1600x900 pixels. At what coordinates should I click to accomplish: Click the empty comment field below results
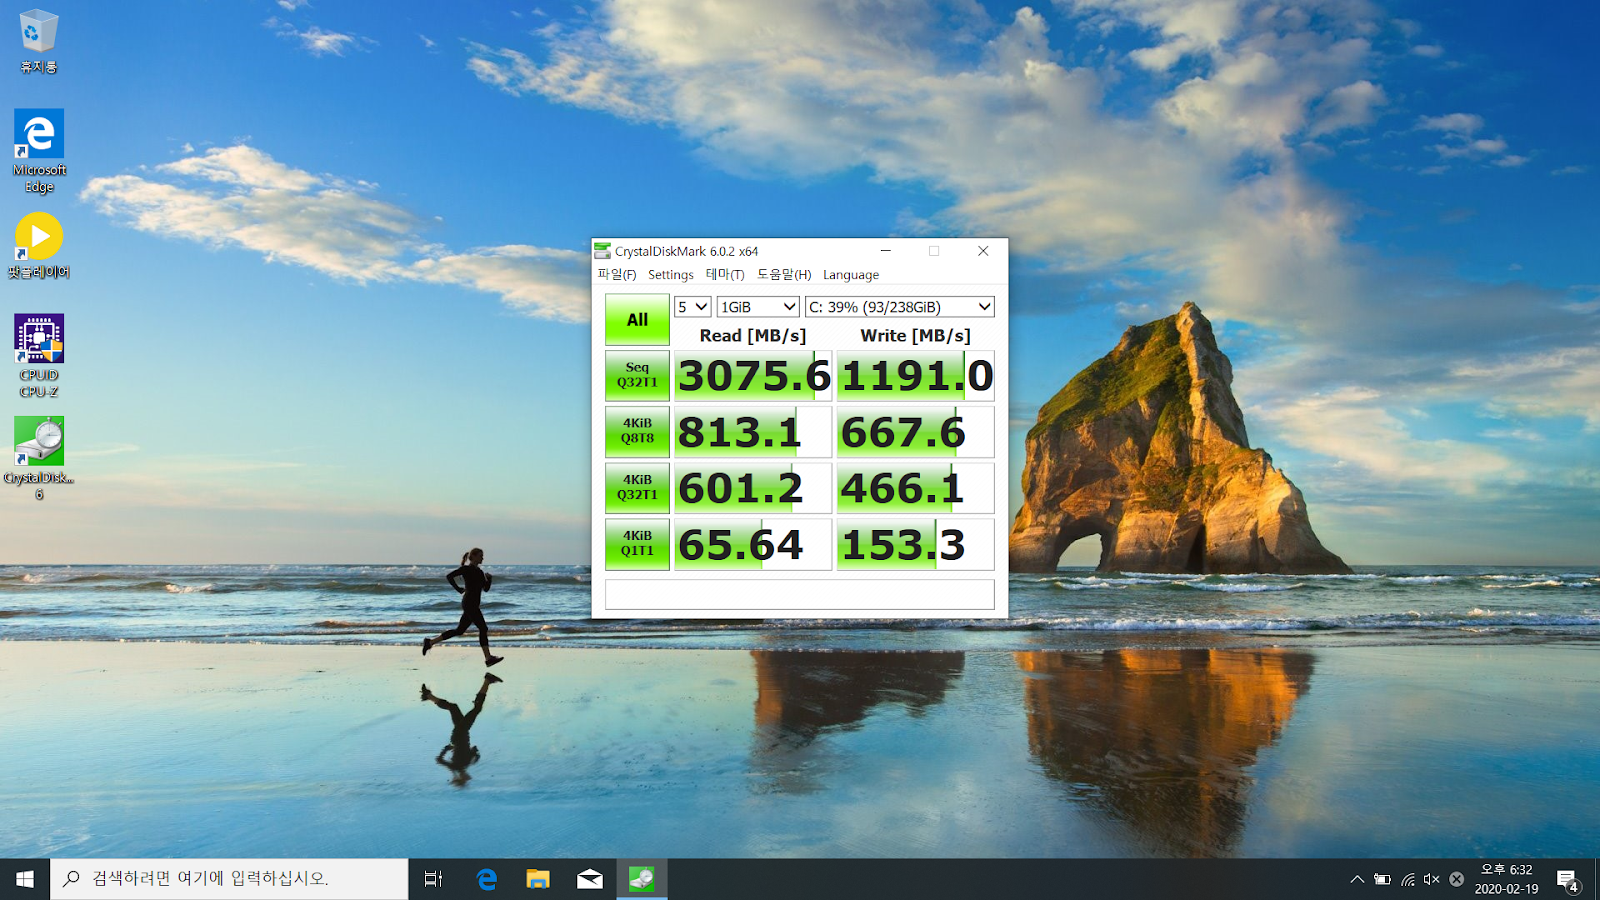[800, 594]
